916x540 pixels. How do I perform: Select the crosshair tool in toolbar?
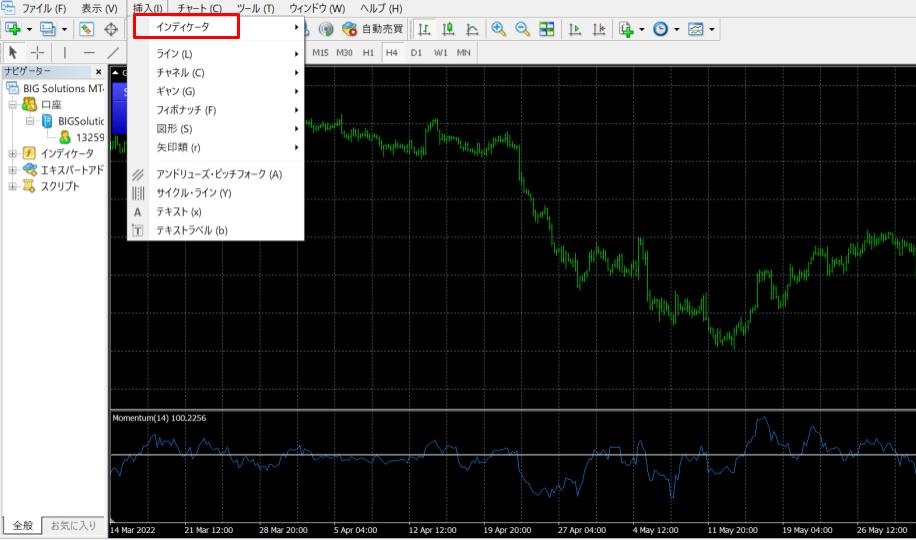click(37, 52)
